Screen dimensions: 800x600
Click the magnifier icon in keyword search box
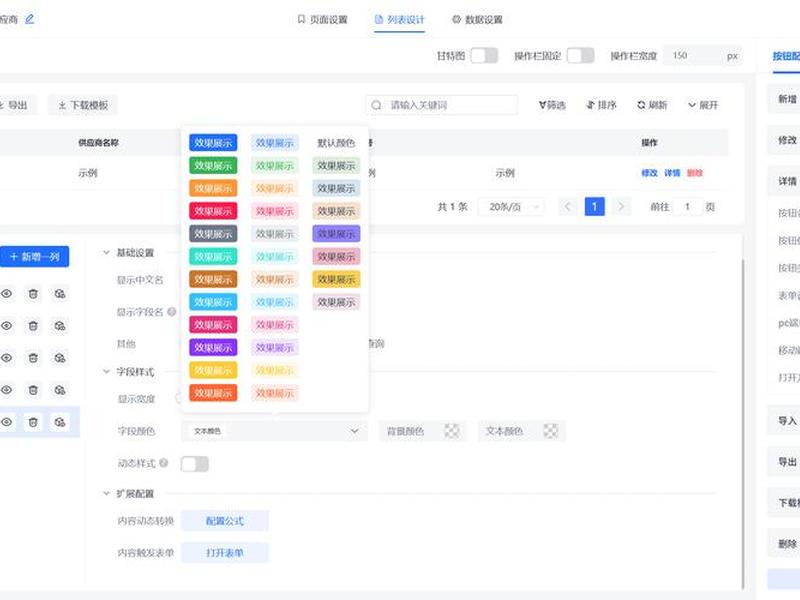(376, 105)
